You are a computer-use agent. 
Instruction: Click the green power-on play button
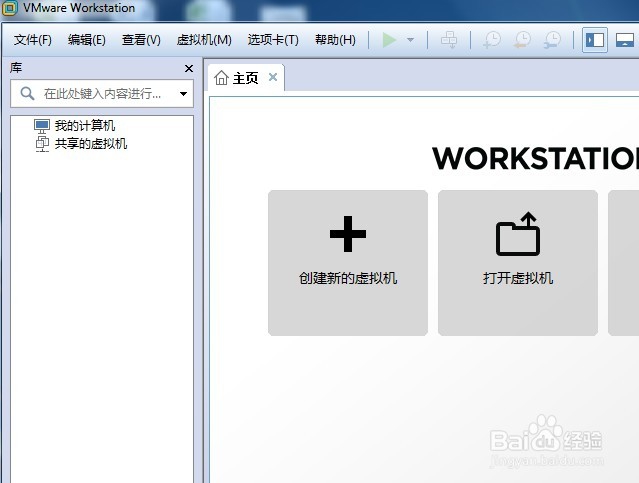389,40
